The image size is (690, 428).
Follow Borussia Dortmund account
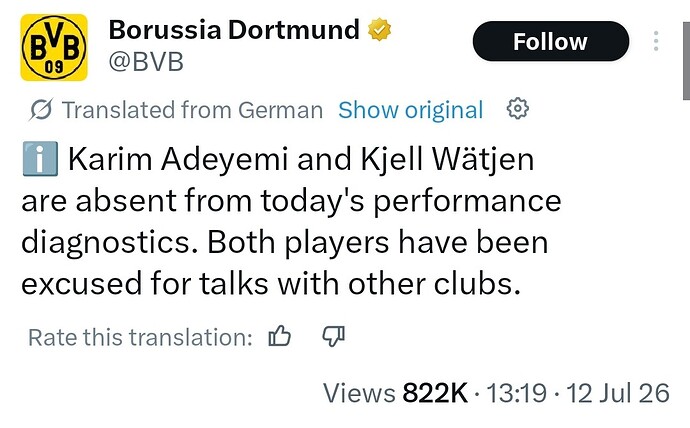tap(551, 41)
